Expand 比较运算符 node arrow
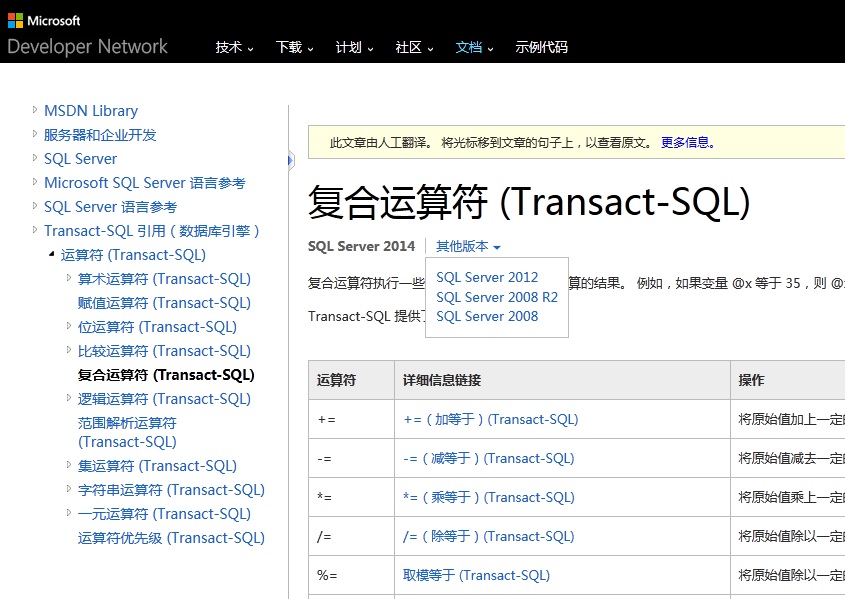Image resolution: width=845 pixels, height=599 pixels. pyautogui.click(x=68, y=350)
